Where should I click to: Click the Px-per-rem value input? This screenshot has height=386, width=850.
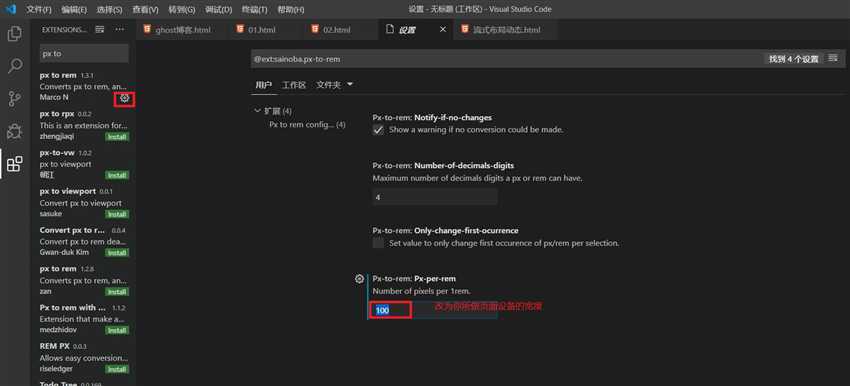coord(435,311)
